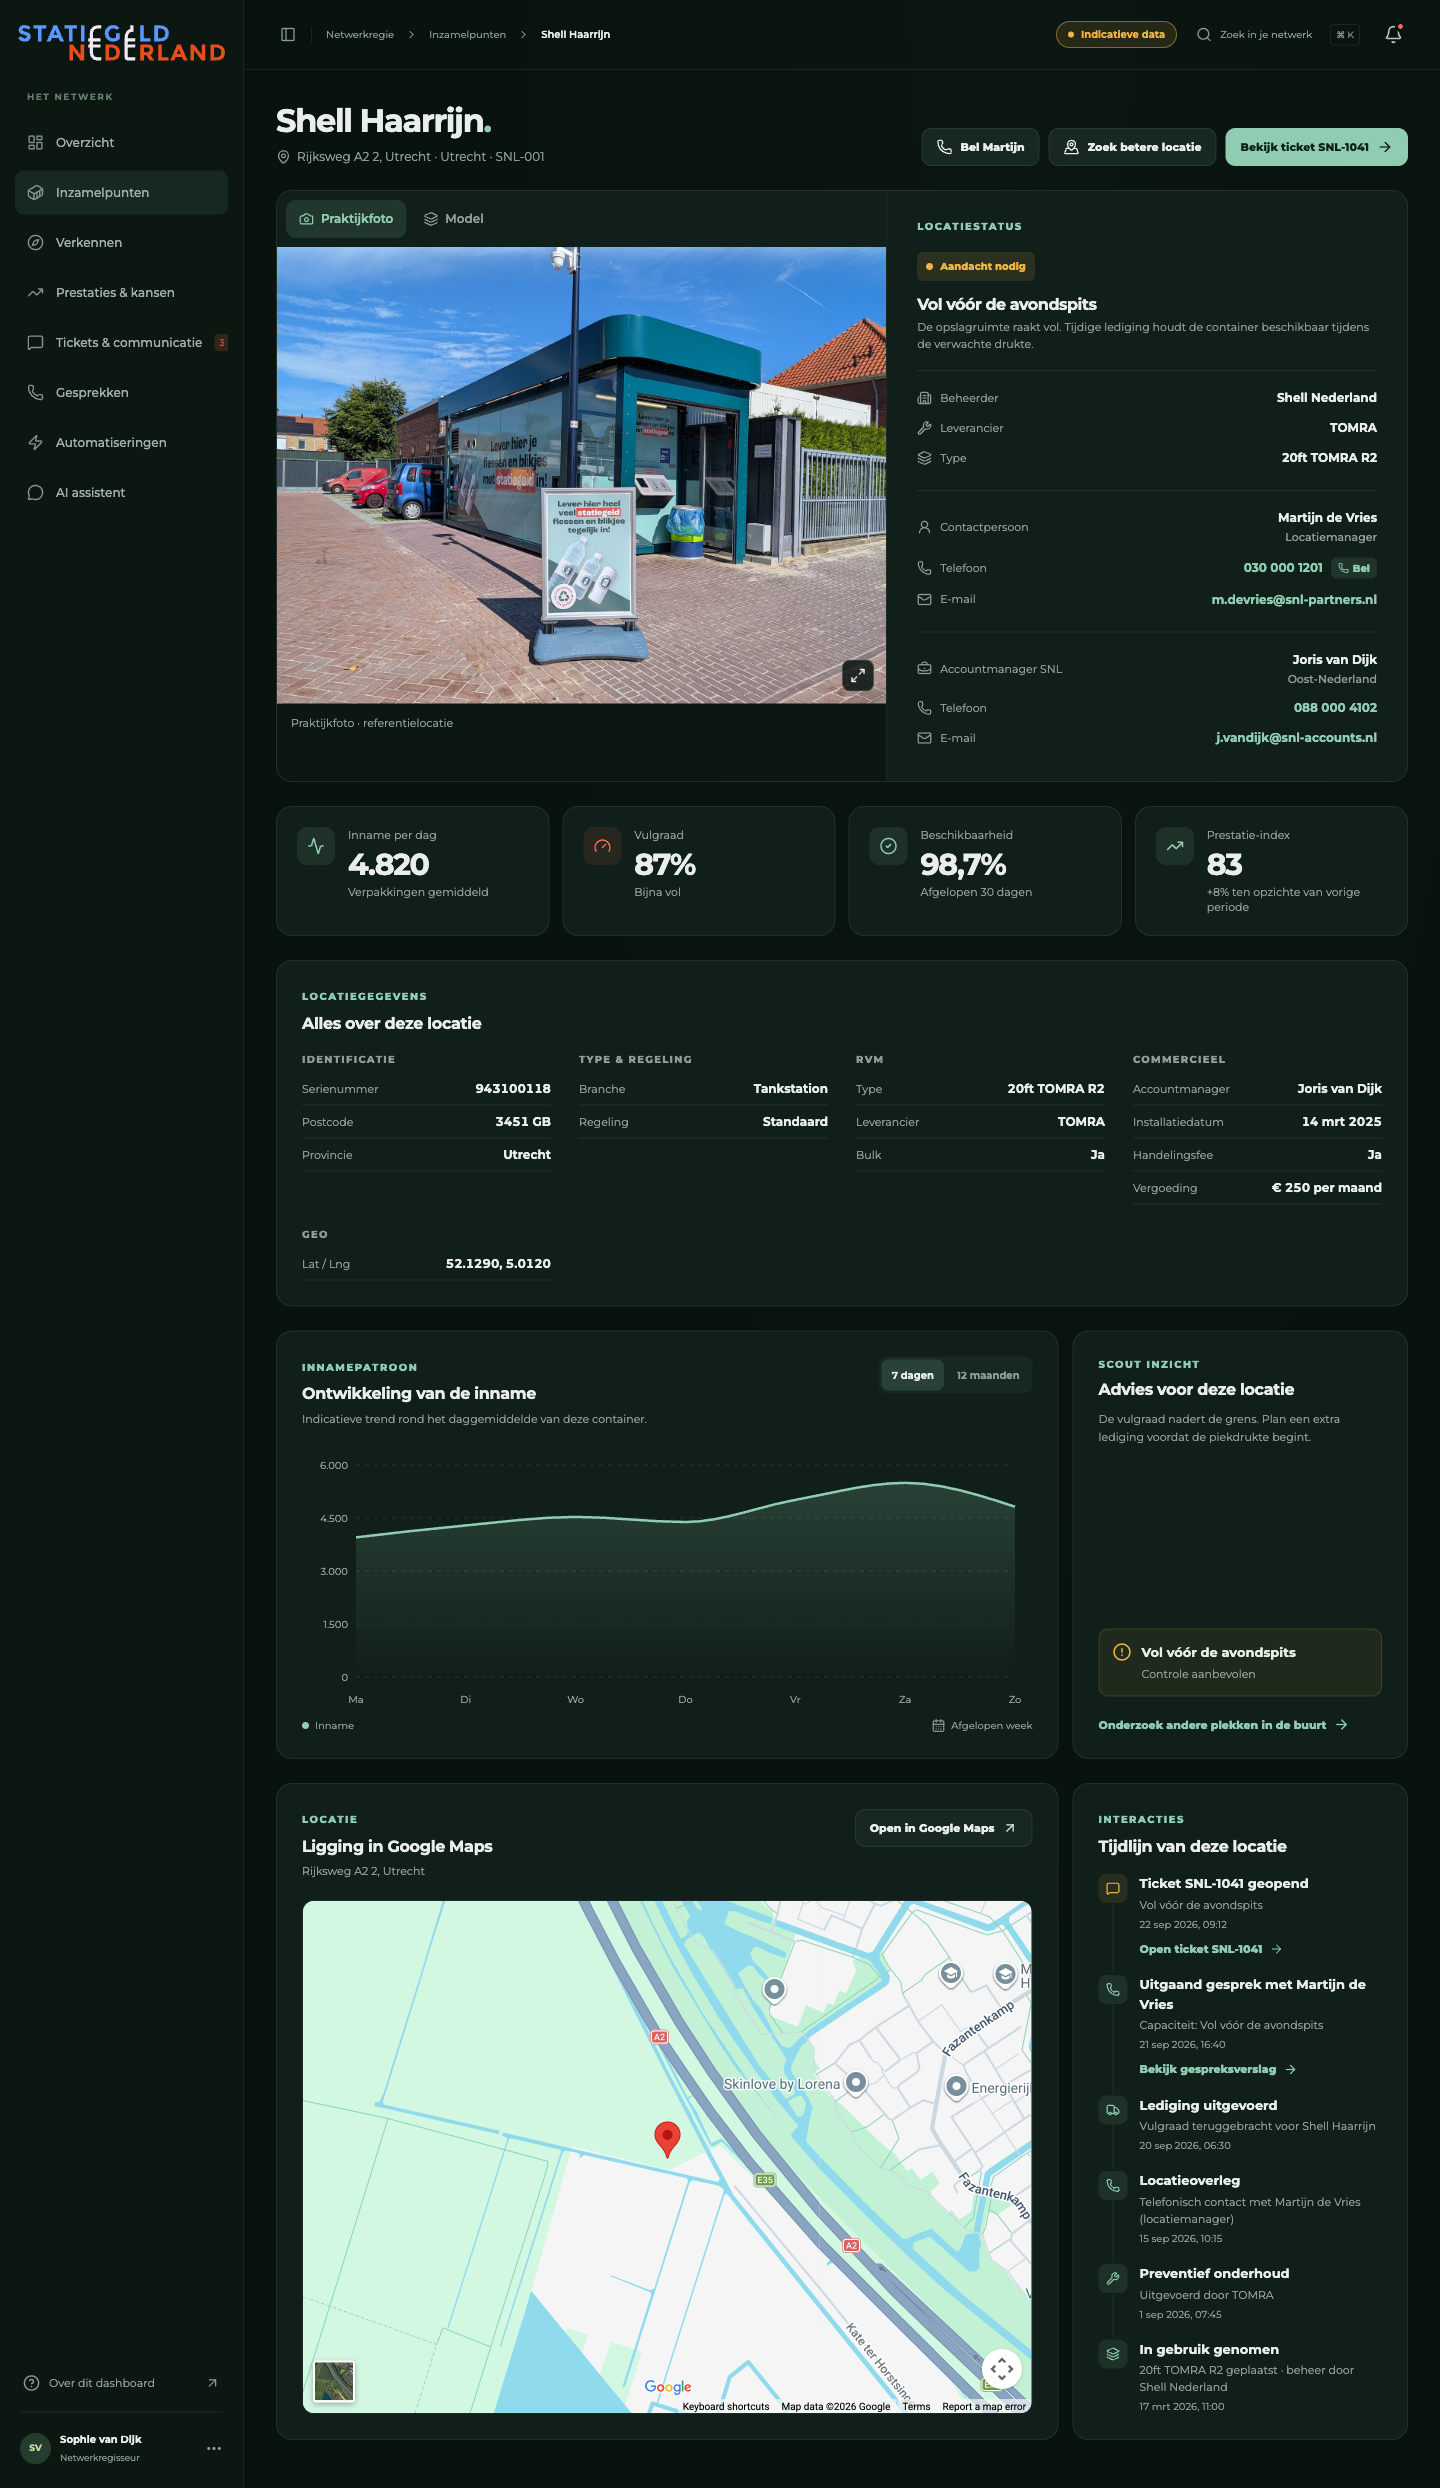Open Inzamelpunten in the sidebar

click(121, 193)
